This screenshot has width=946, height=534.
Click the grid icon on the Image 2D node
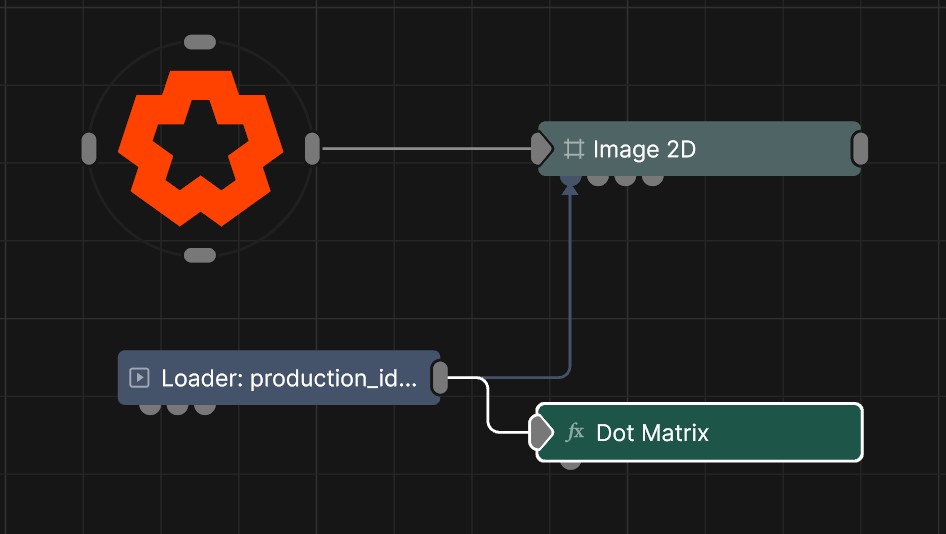(x=573, y=149)
